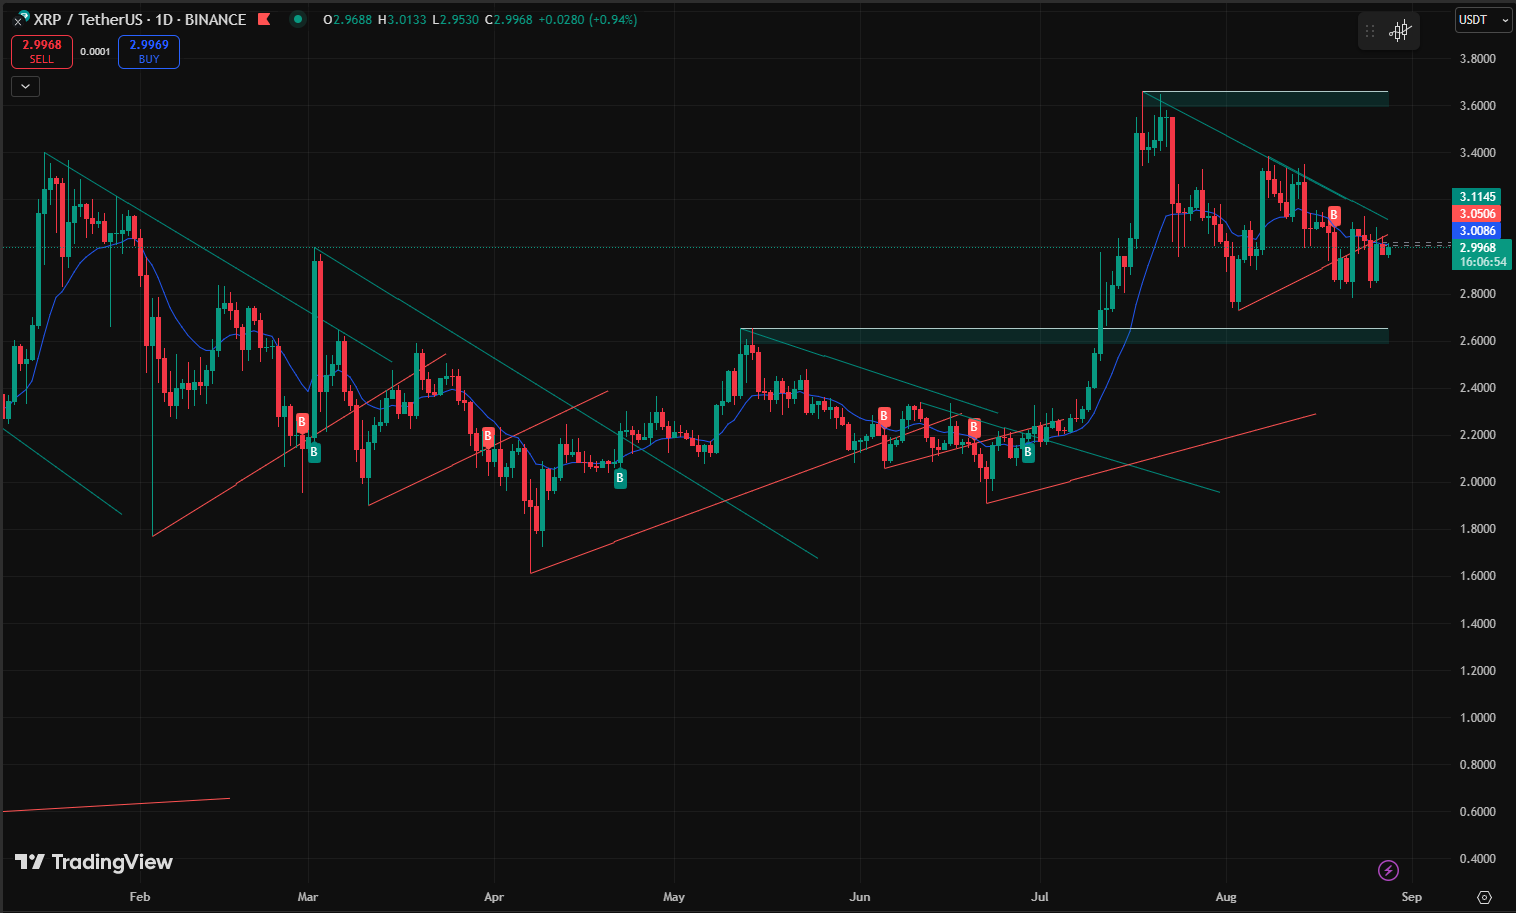Image resolution: width=1516 pixels, height=913 pixels.
Task: Open the USDT currency dropdown
Action: (1482, 20)
